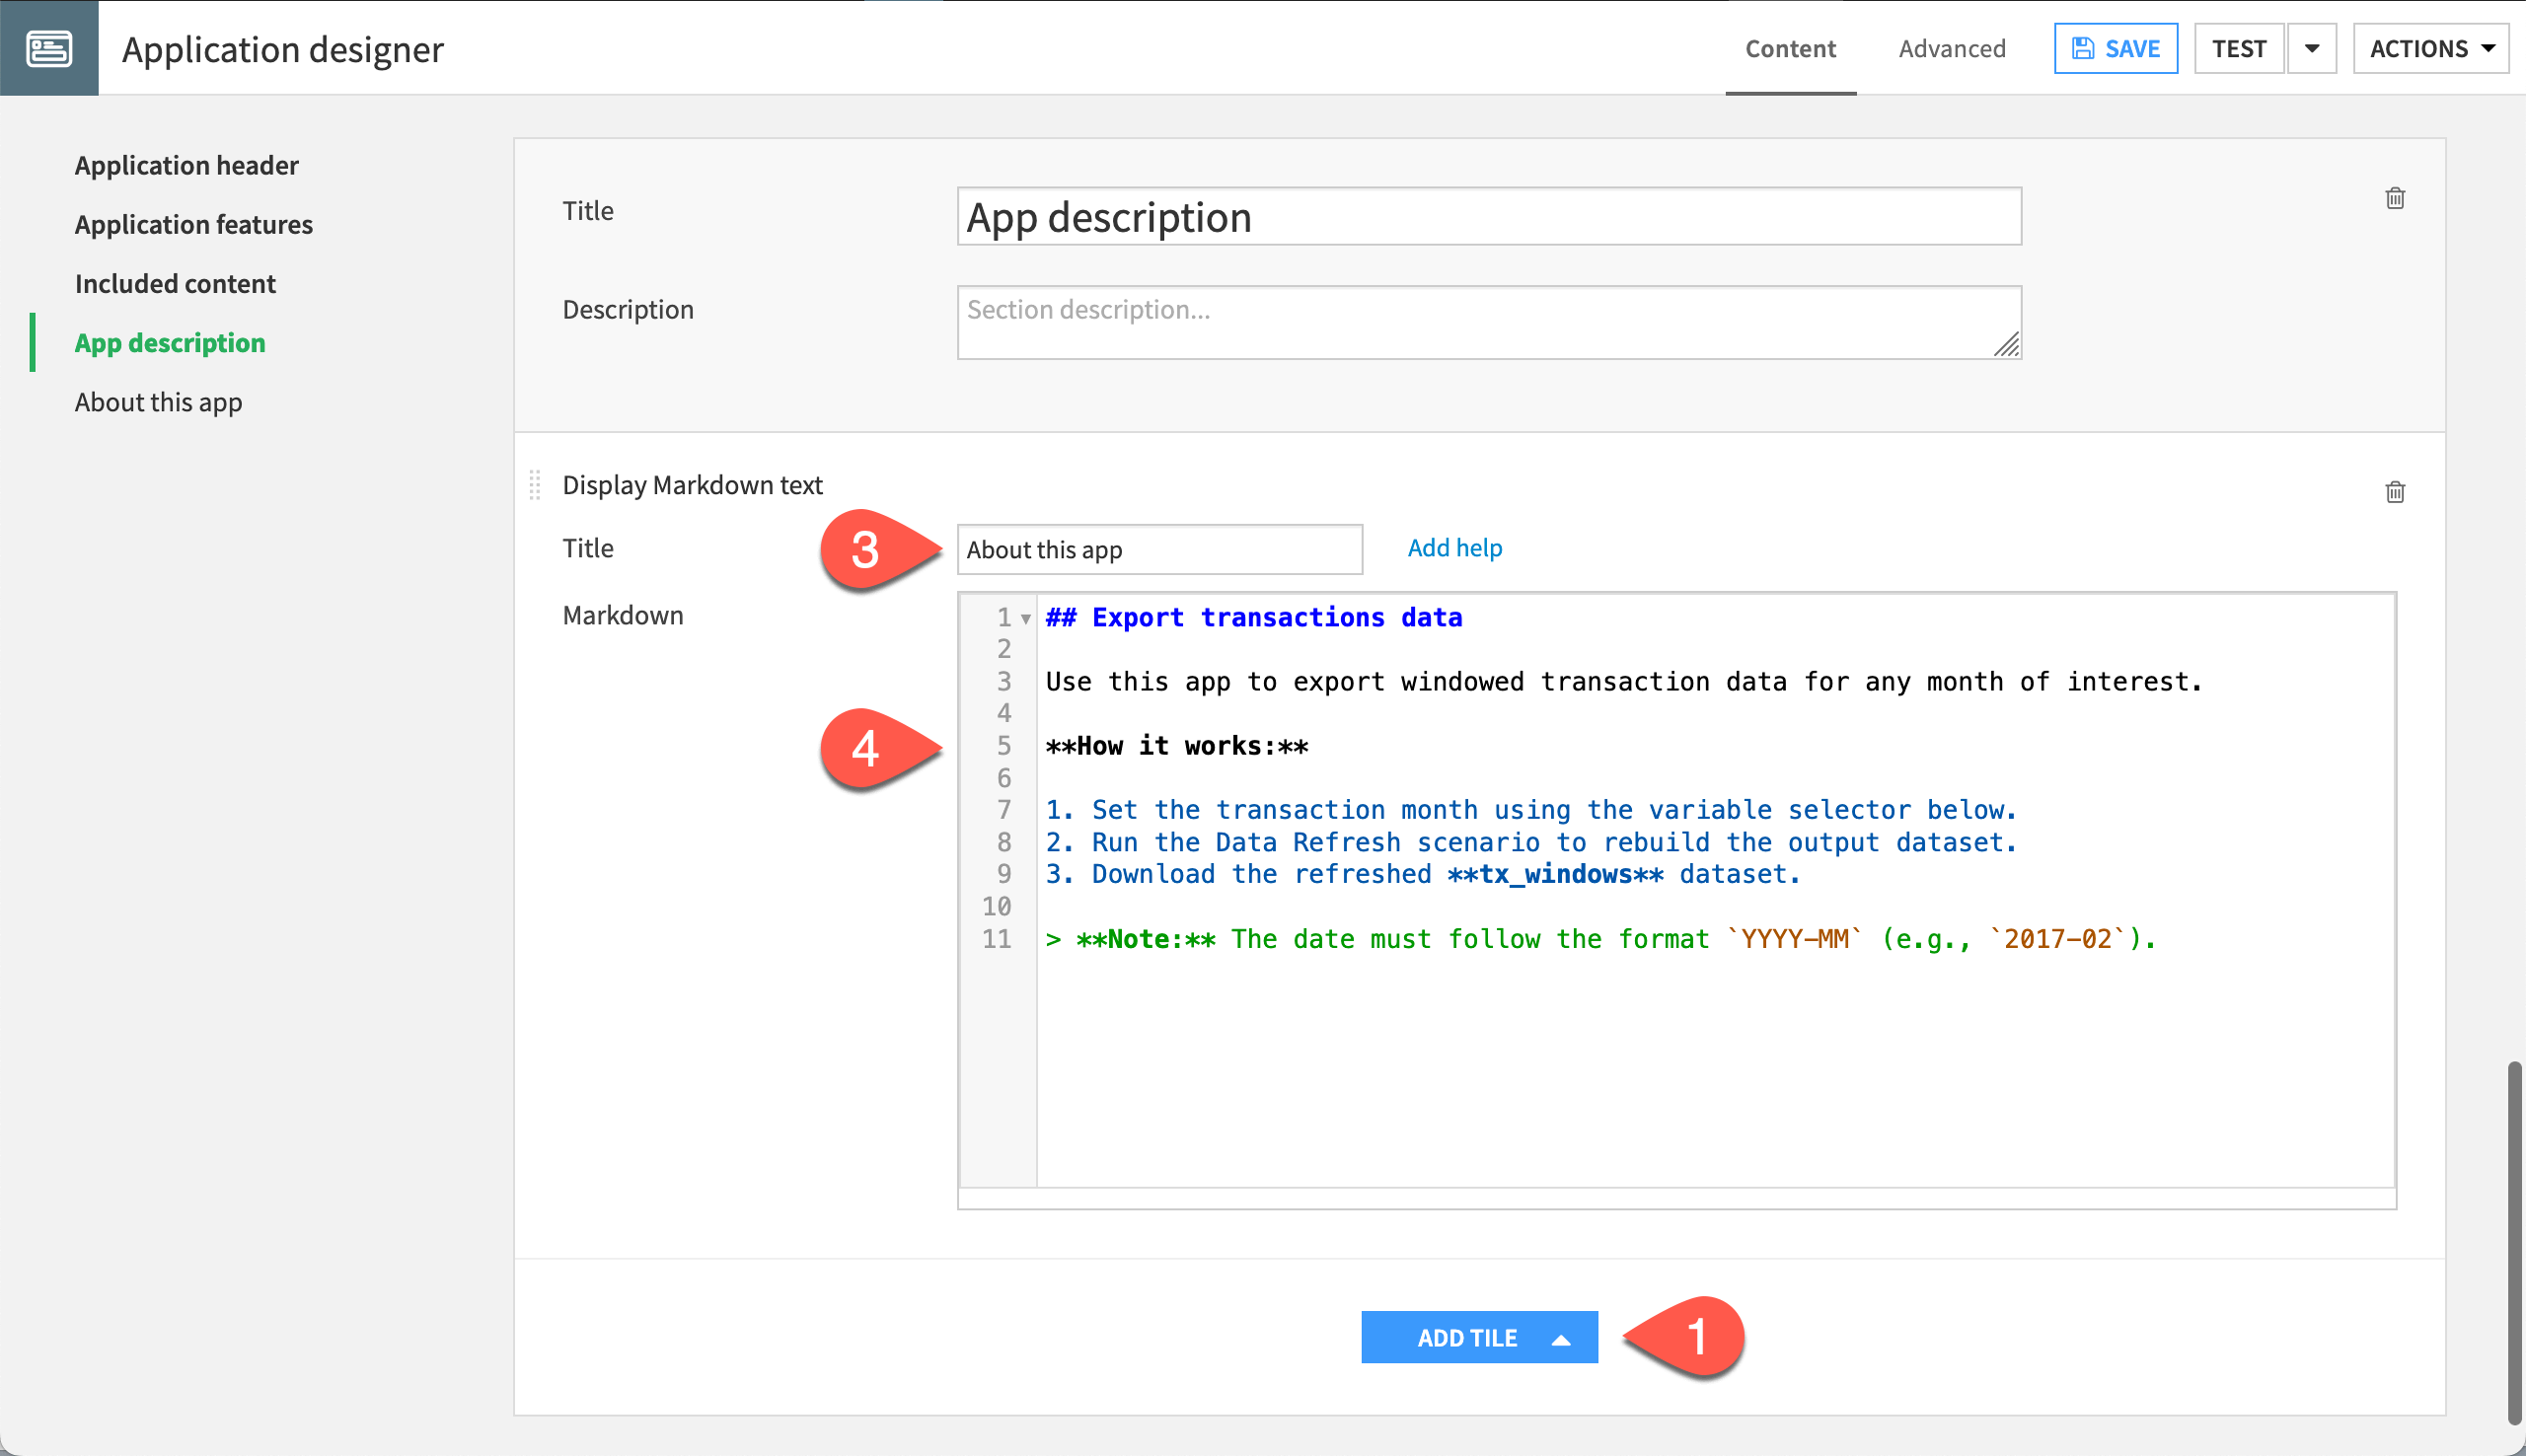Click the trash icon on the Display Markdown text tile

point(2395,491)
